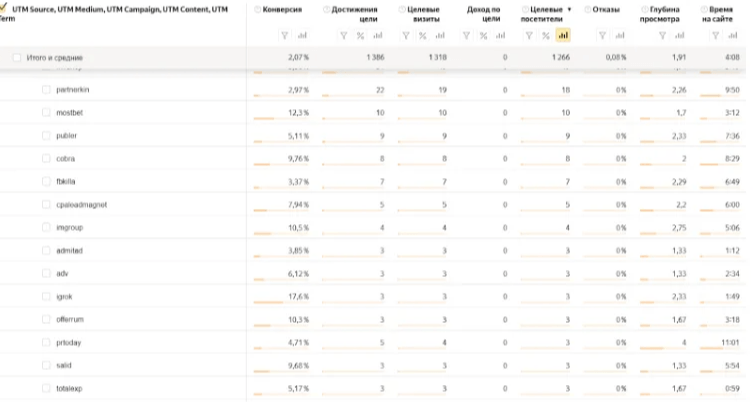Click the Отказы column header

pyautogui.click(x=606, y=9)
